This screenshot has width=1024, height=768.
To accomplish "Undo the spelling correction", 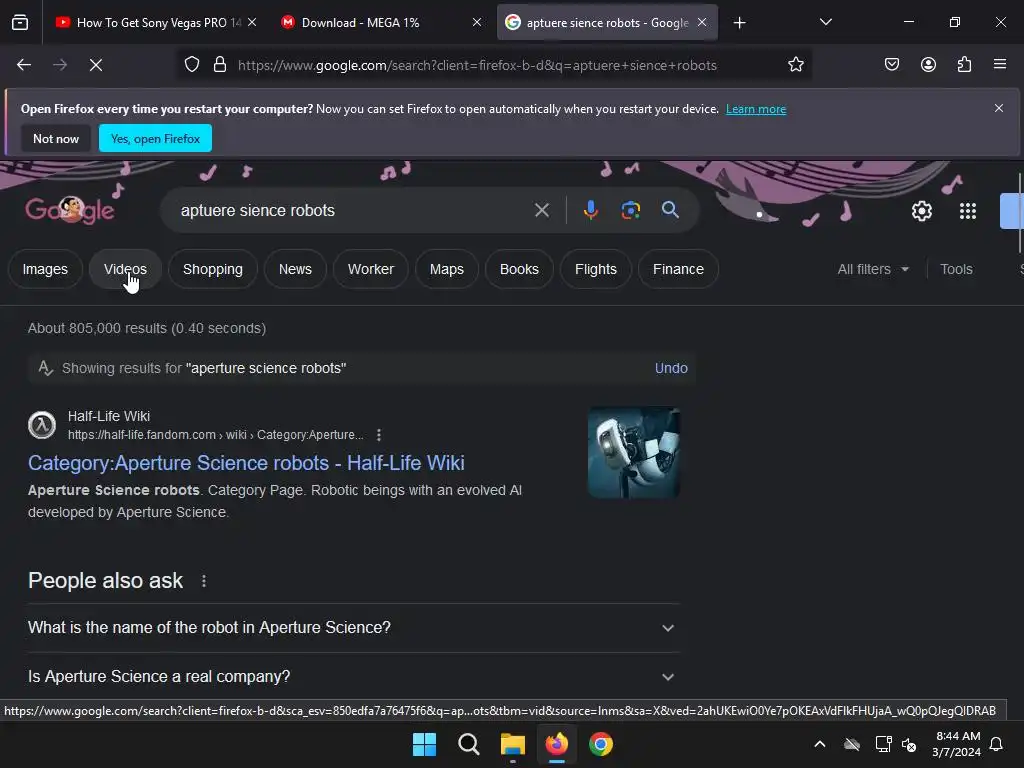I will coord(671,368).
